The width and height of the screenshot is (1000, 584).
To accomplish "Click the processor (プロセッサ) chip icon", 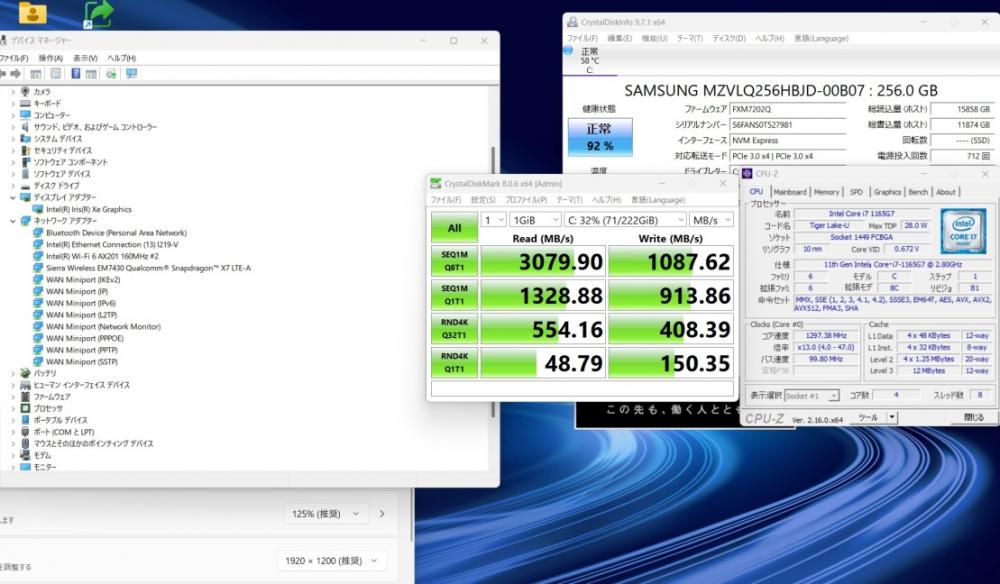I will click(26, 408).
